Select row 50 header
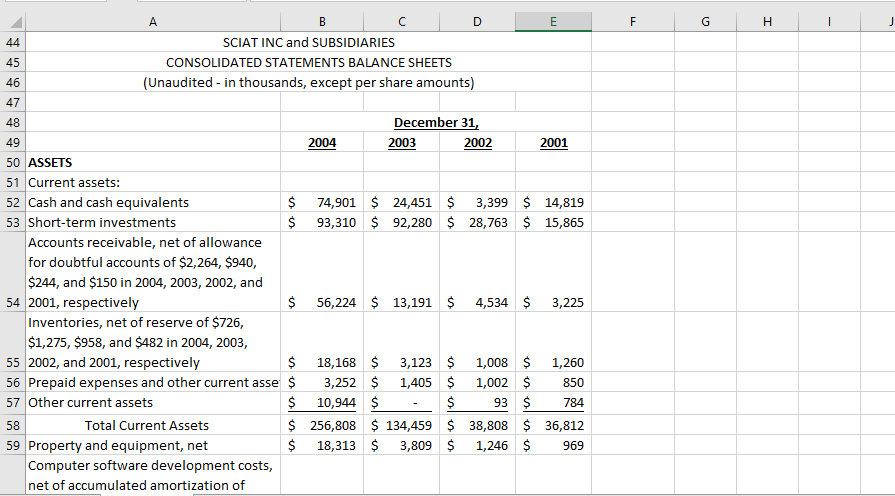Viewport: 895px width, 496px height. pyautogui.click(x=13, y=162)
